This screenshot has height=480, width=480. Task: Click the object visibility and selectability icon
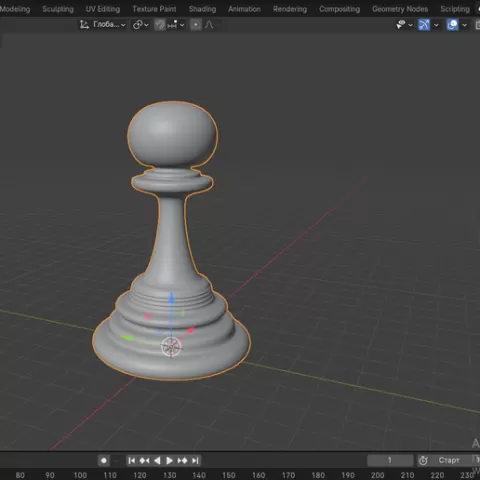[401, 25]
